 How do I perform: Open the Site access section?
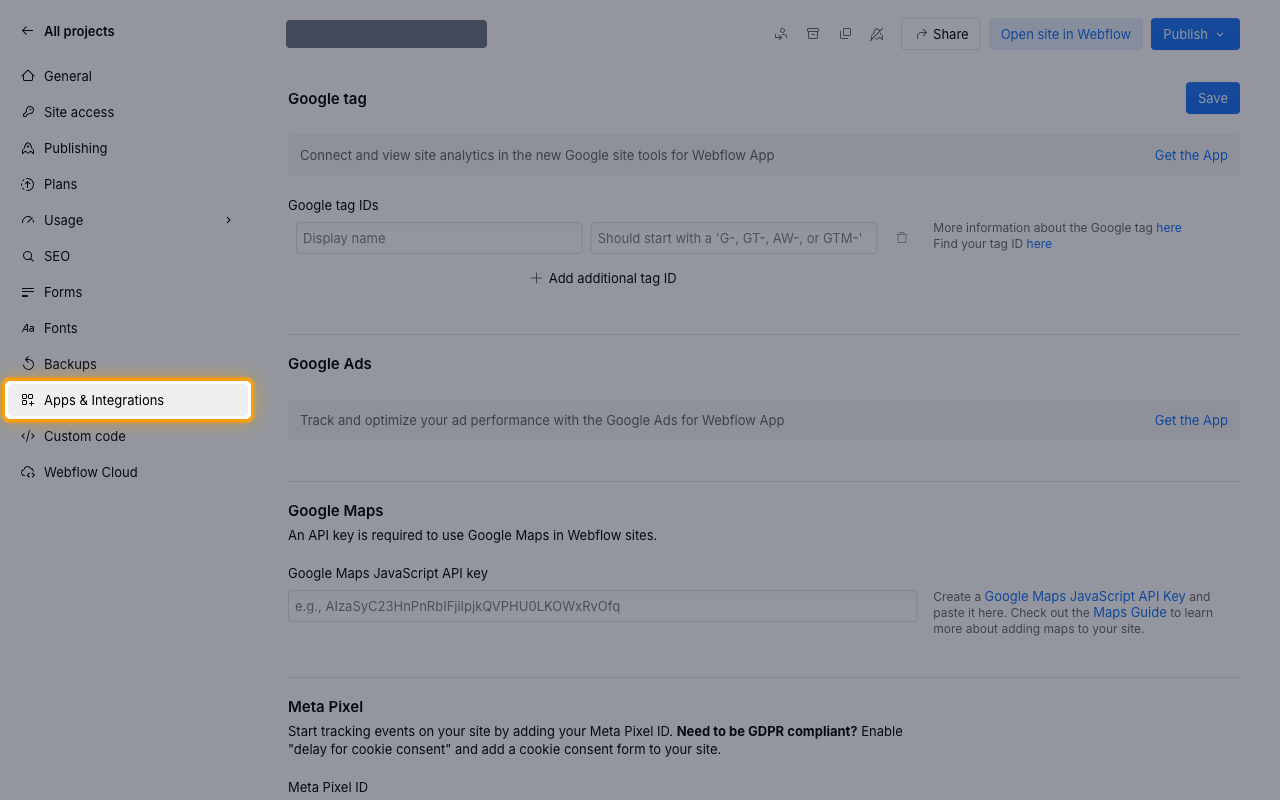128,112
